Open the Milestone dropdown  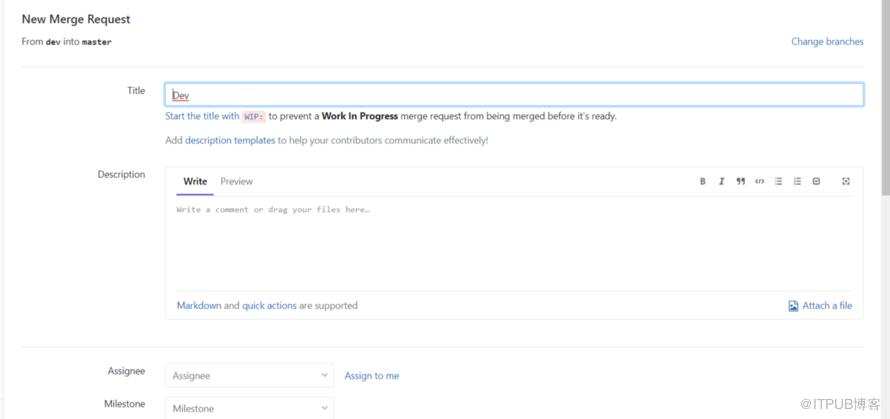250,408
